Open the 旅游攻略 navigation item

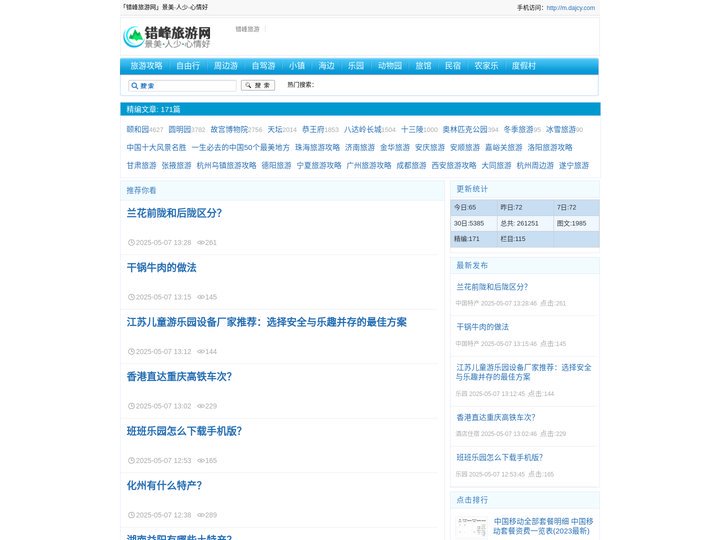[146, 66]
